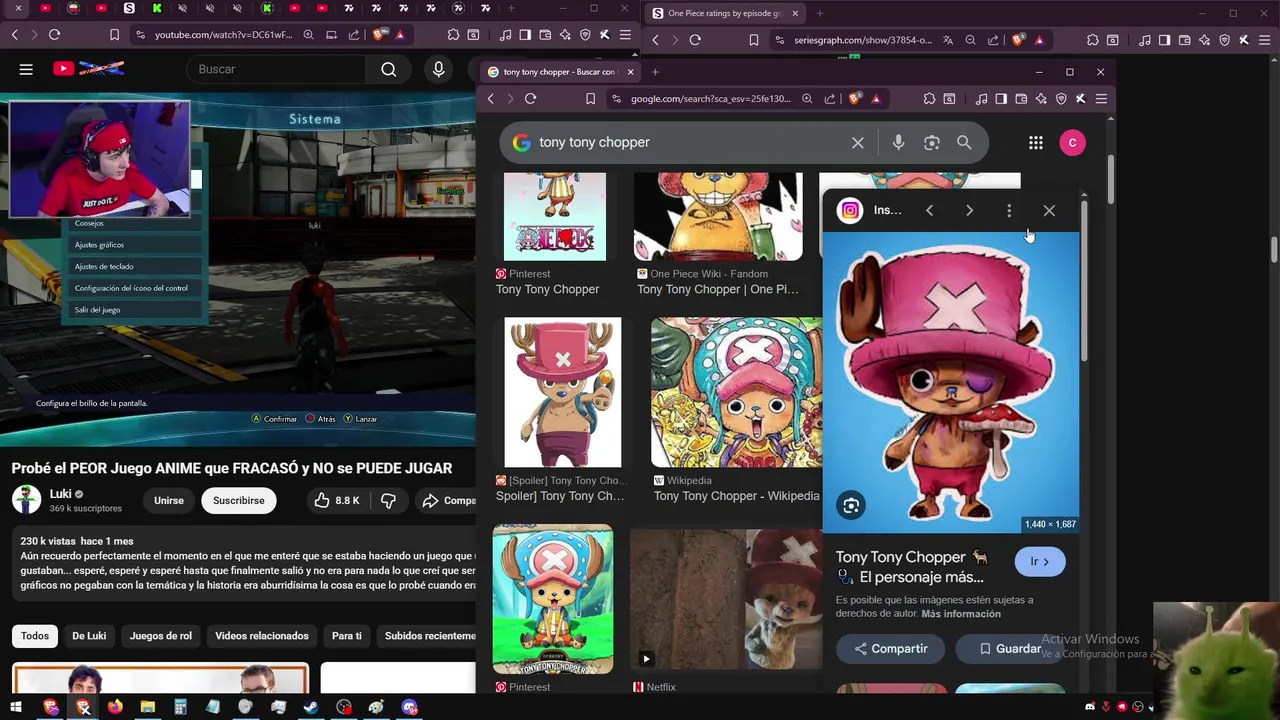
Task: Select the Videos relacionados filter chip
Action: pyautogui.click(x=262, y=636)
